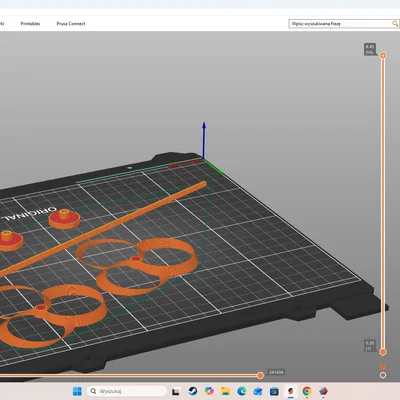This screenshot has height=400, width=400.
Task: Click the black-and-white app icon after taskbar search
Action: click(176, 391)
